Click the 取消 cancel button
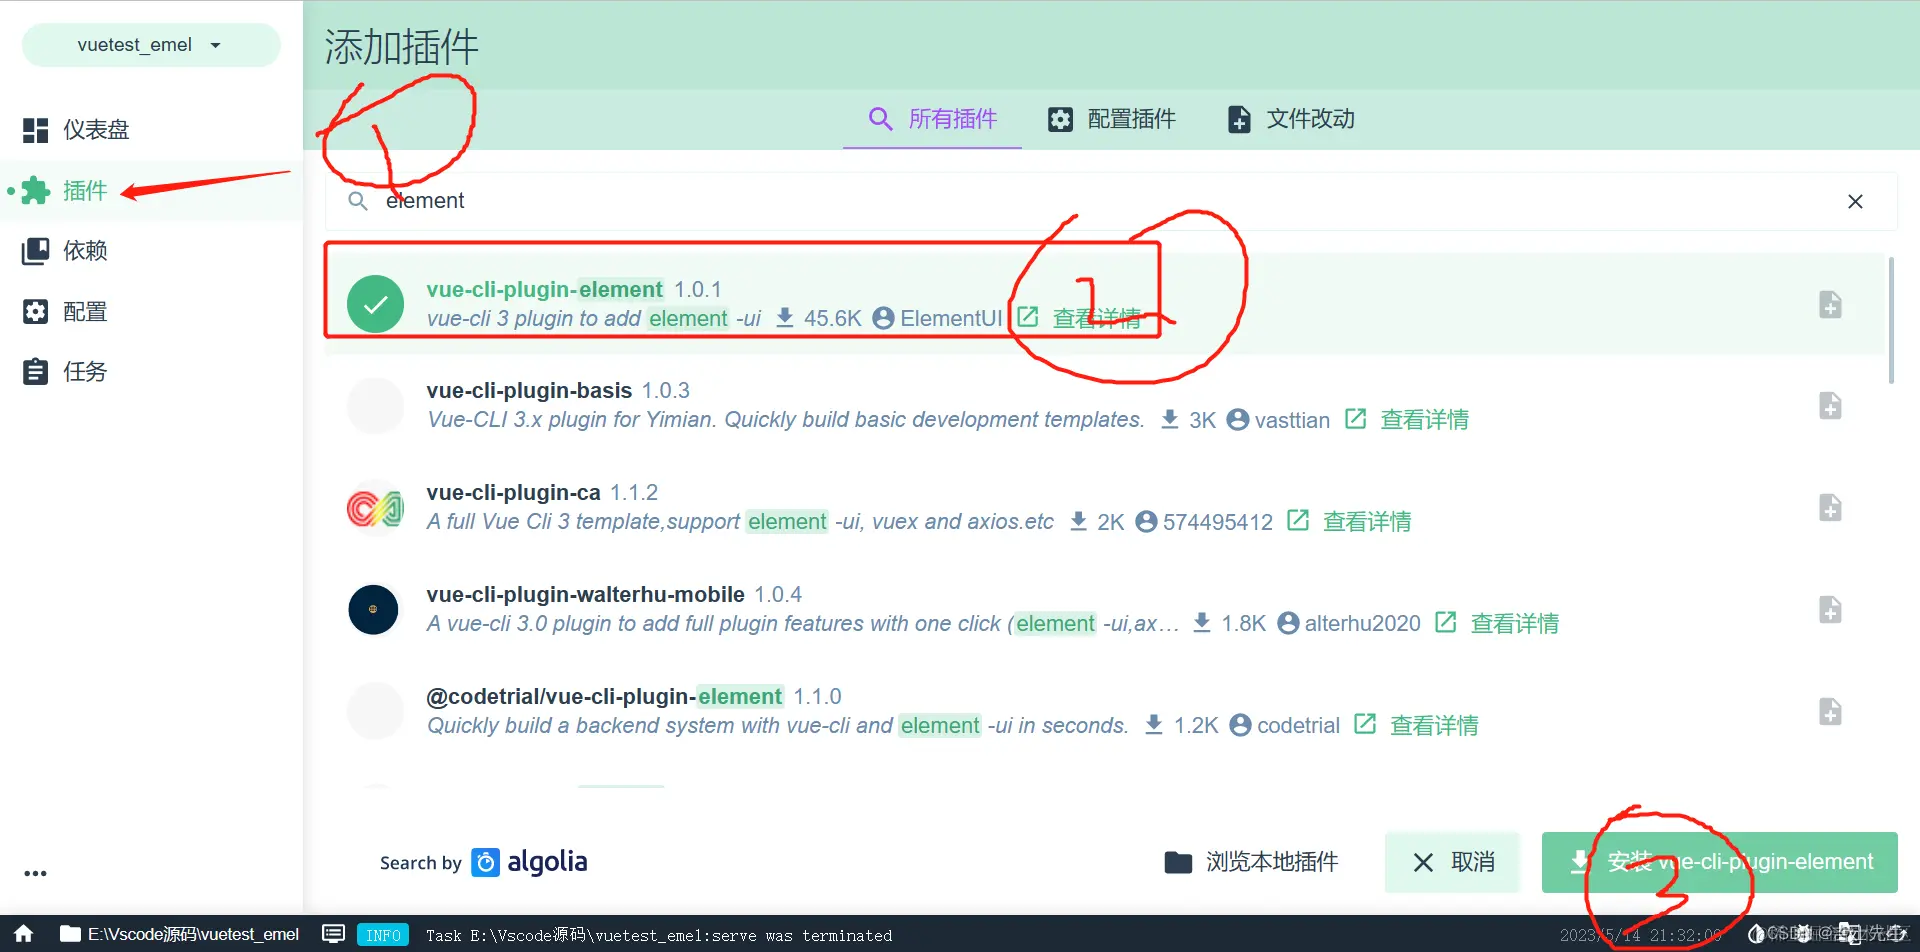1920x952 pixels. (x=1452, y=862)
